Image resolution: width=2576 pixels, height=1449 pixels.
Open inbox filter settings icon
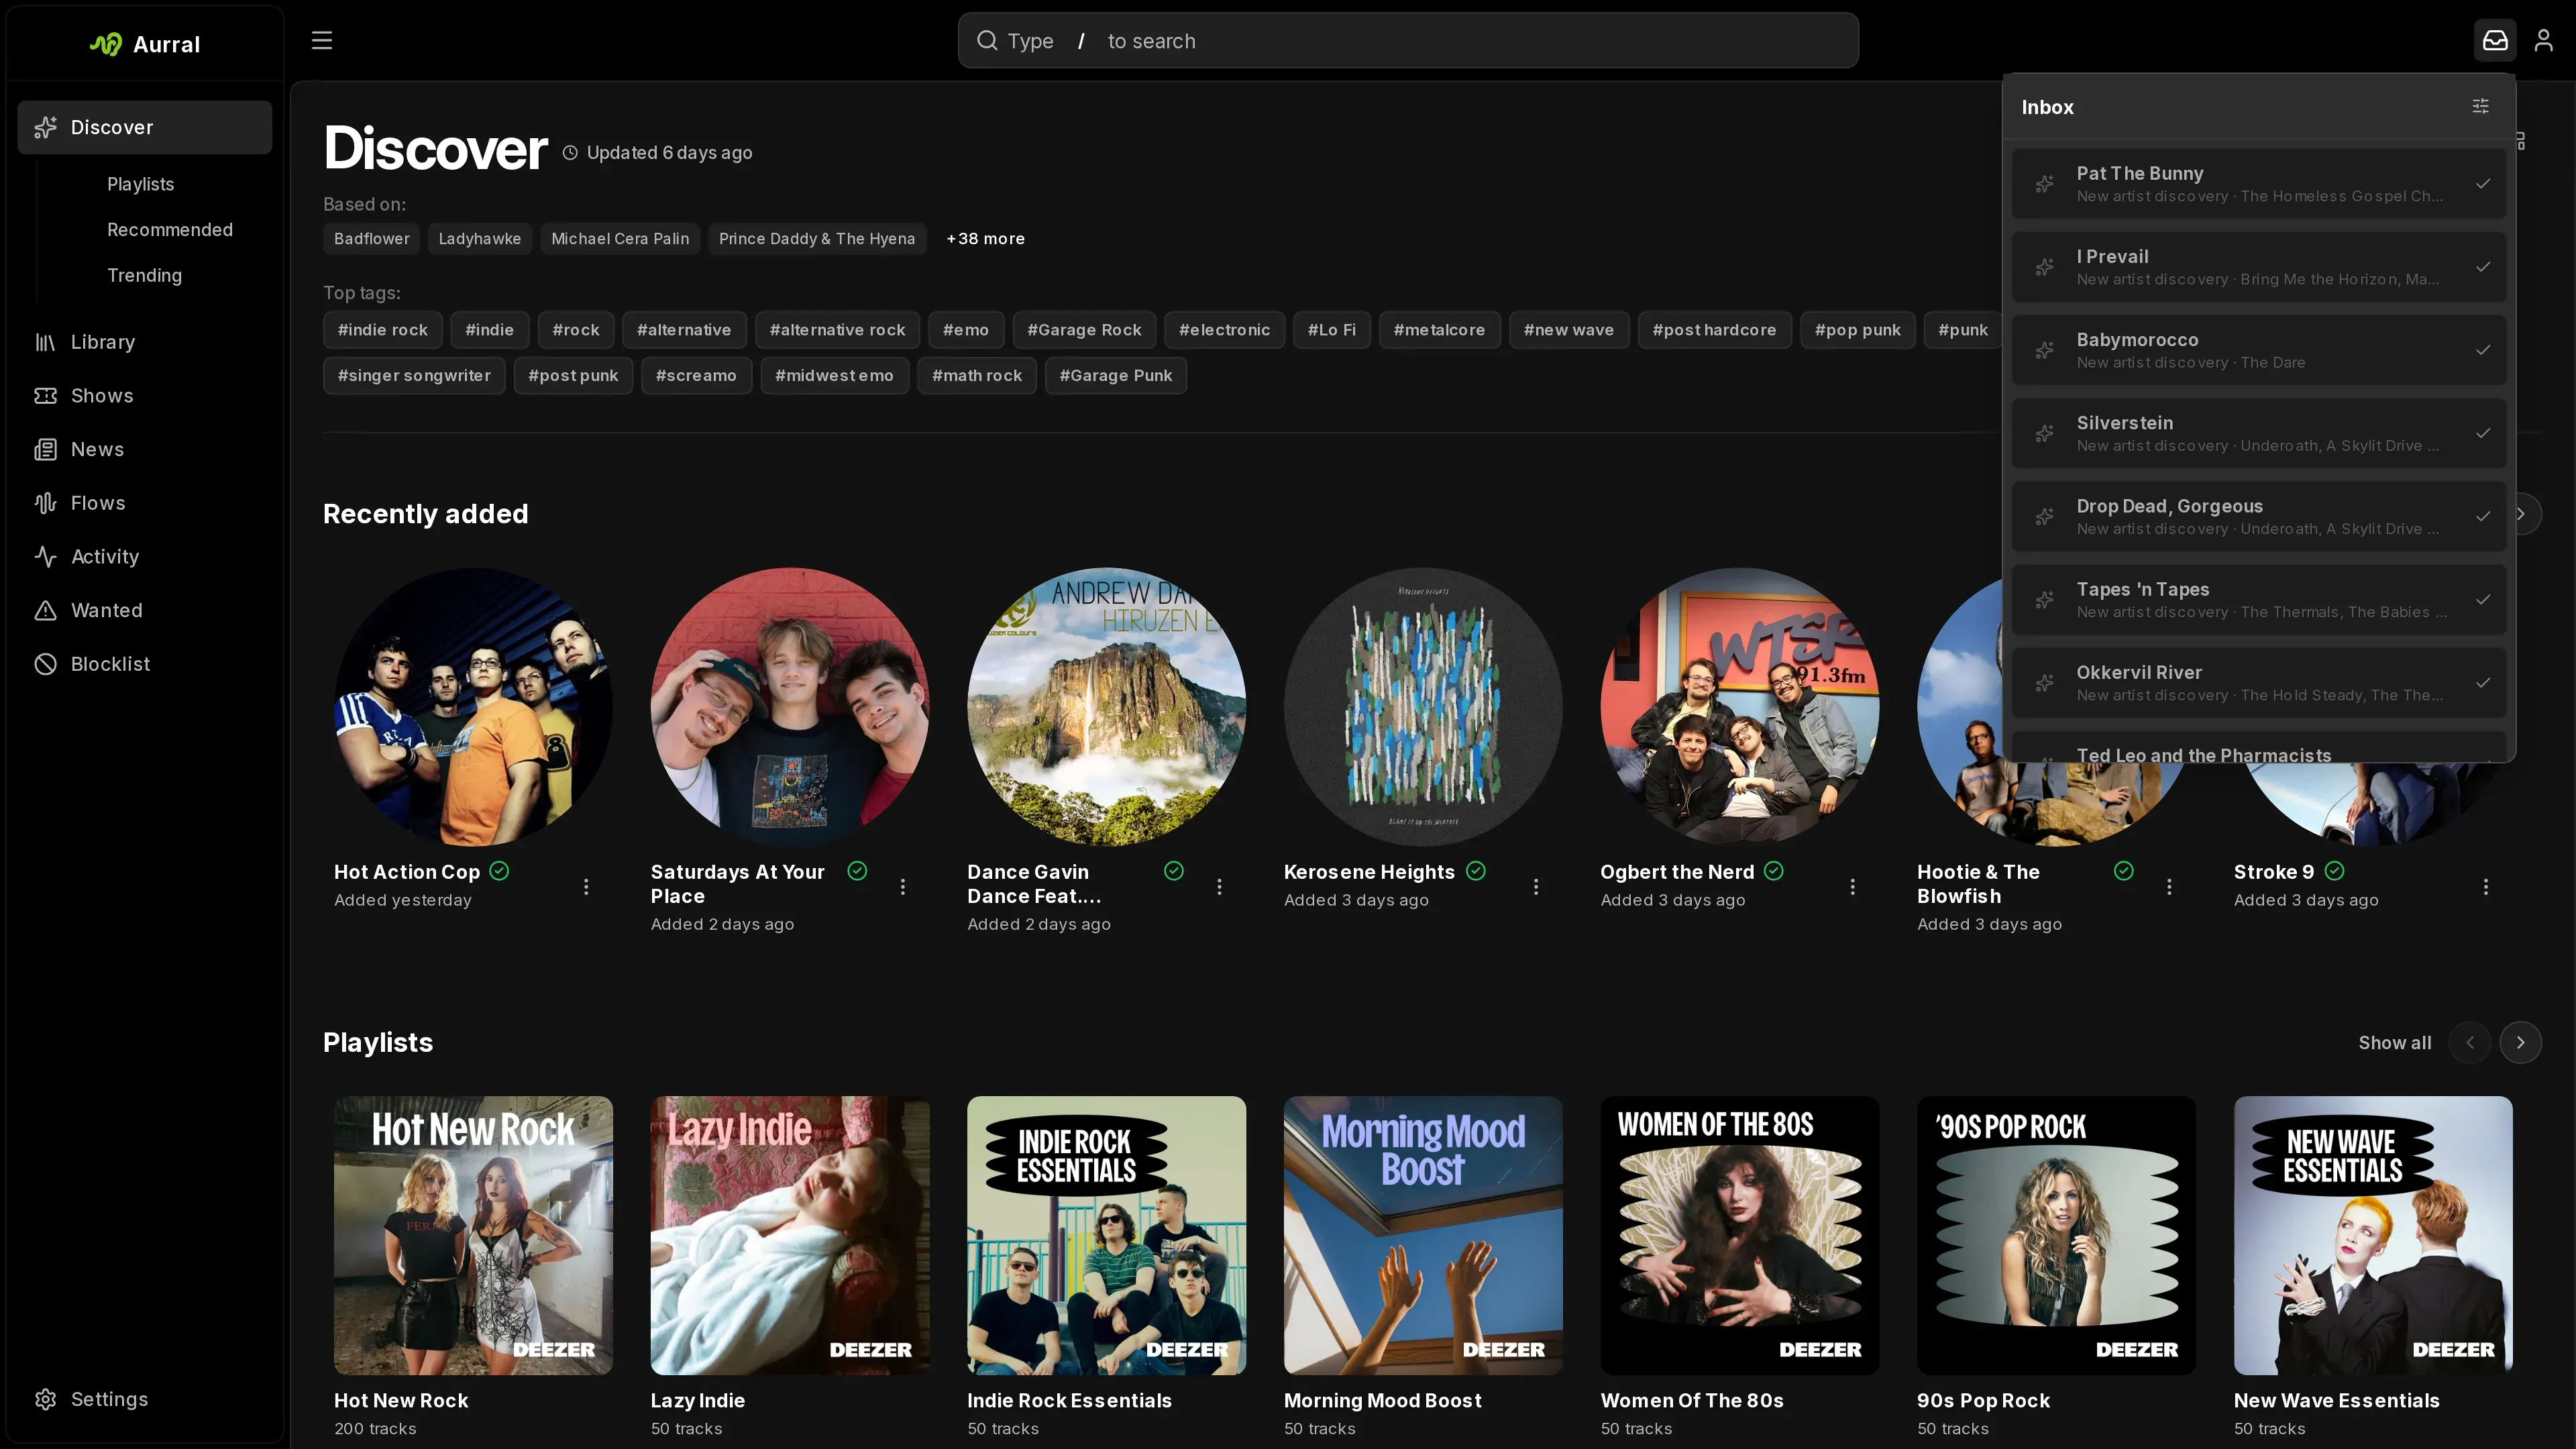(x=2480, y=106)
